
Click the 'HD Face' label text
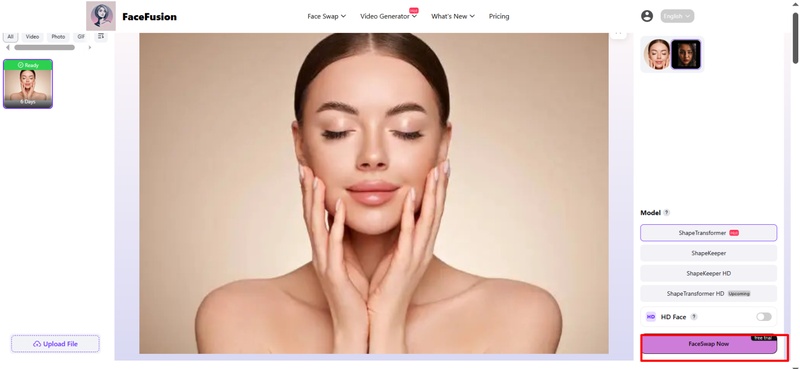[673, 317]
